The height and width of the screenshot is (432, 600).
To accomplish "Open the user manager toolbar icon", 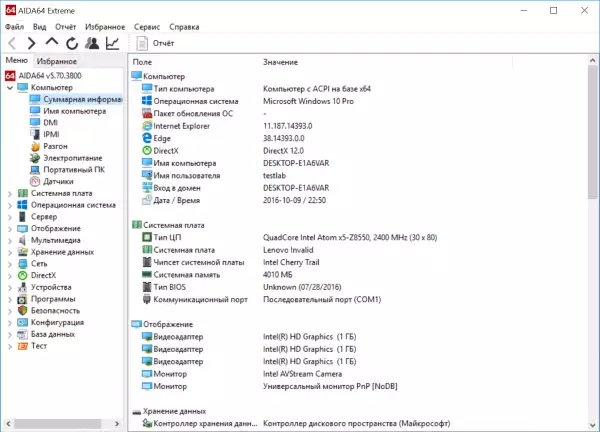I will click(92, 43).
